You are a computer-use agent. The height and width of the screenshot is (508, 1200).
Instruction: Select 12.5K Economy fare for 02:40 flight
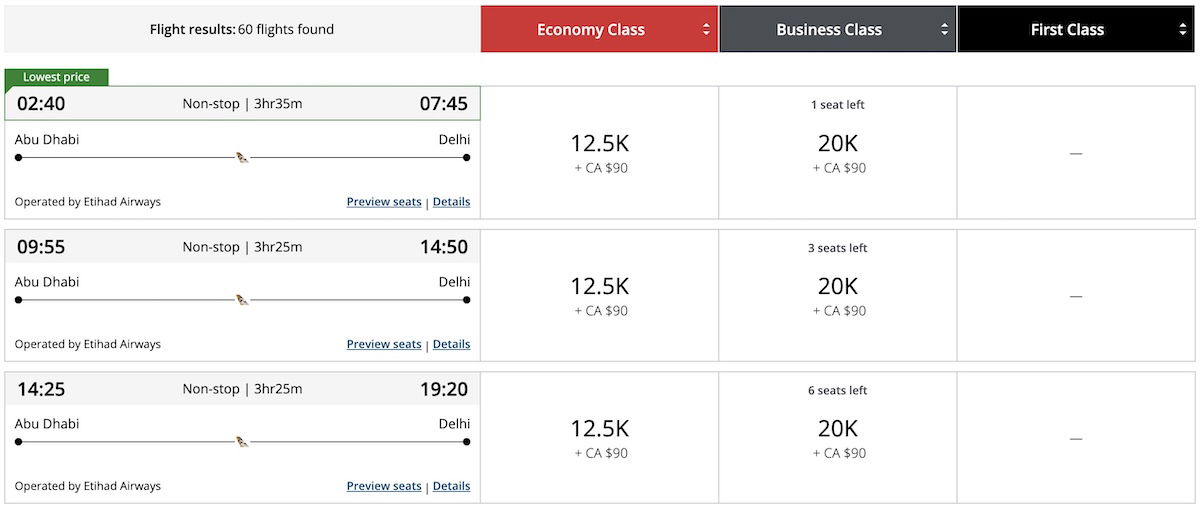coord(600,153)
